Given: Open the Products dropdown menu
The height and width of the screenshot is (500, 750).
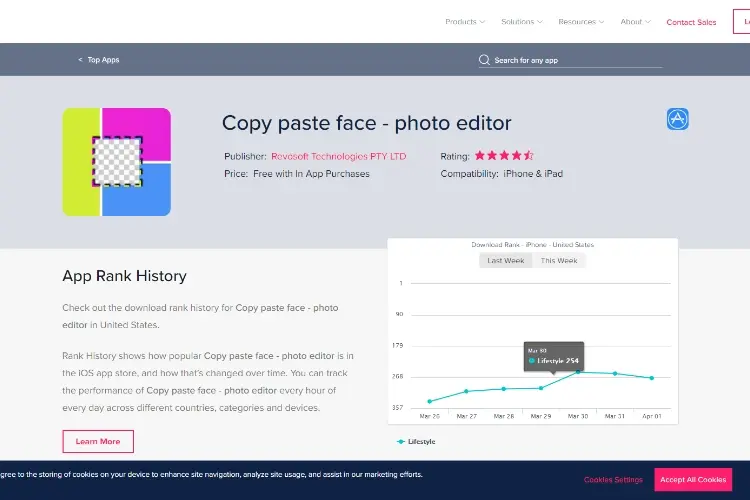Looking at the screenshot, I should coord(465,22).
